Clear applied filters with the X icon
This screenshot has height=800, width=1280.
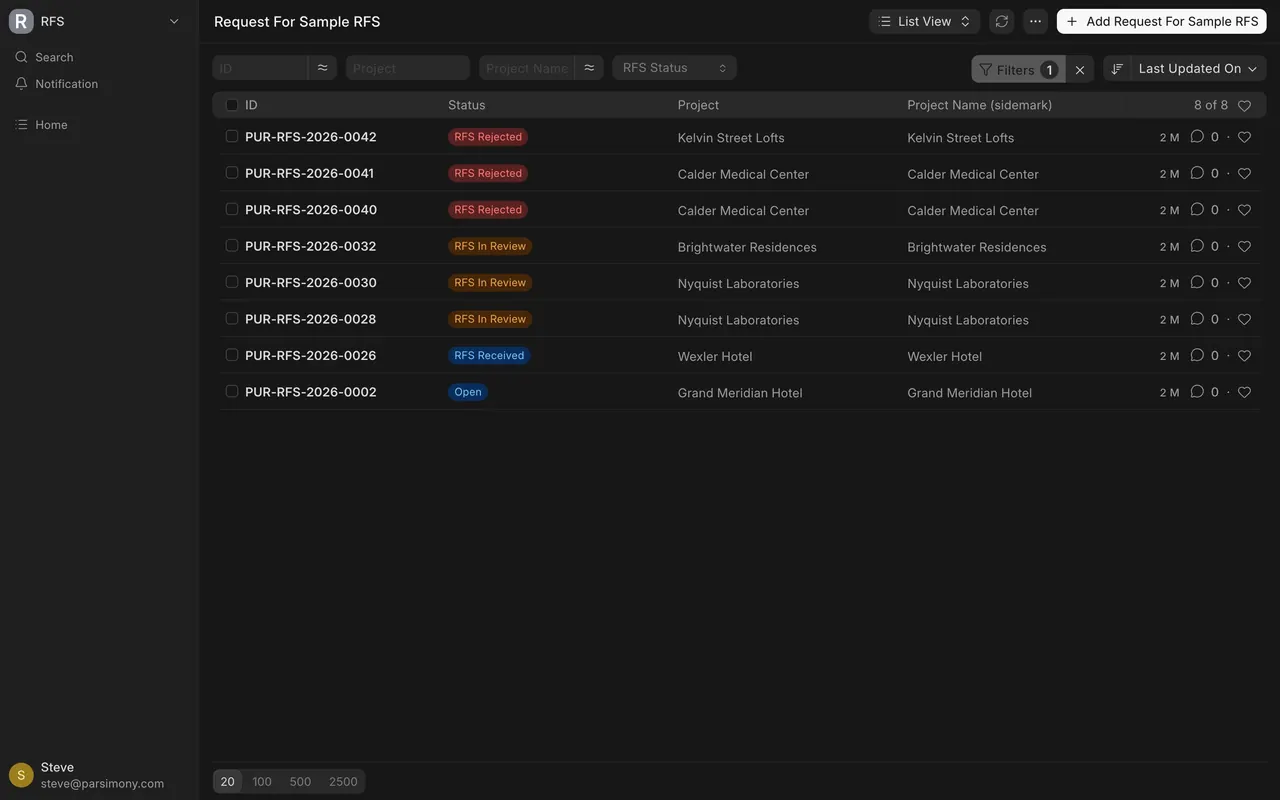click(1080, 69)
